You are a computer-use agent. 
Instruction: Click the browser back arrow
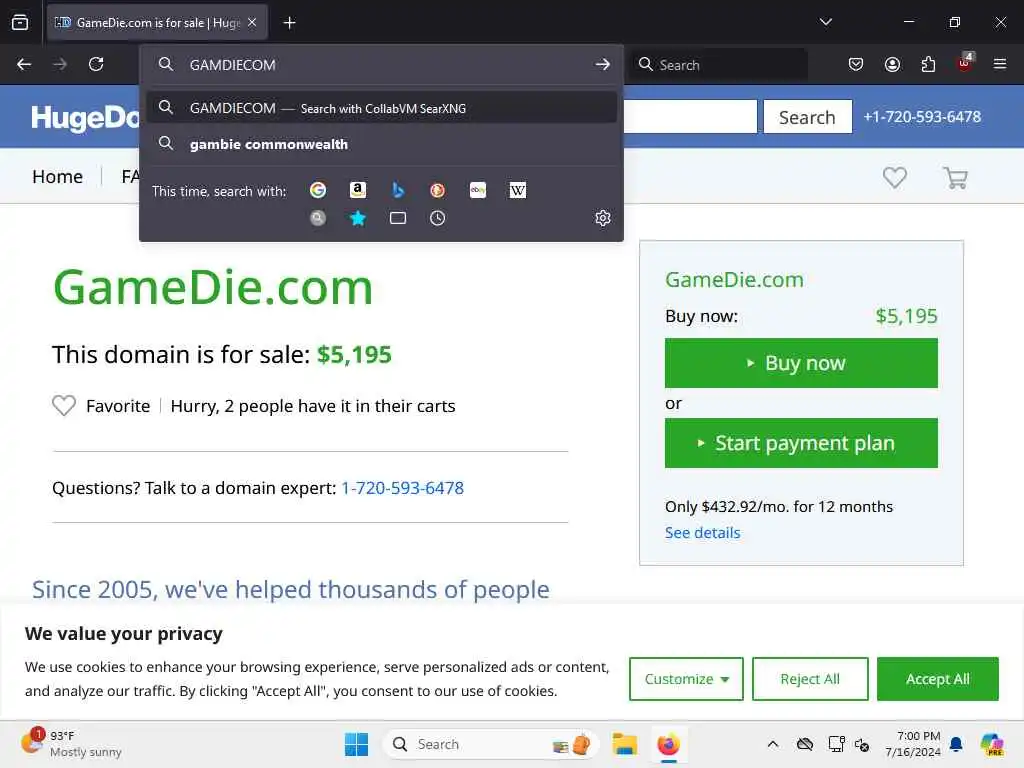coord(24,64)
